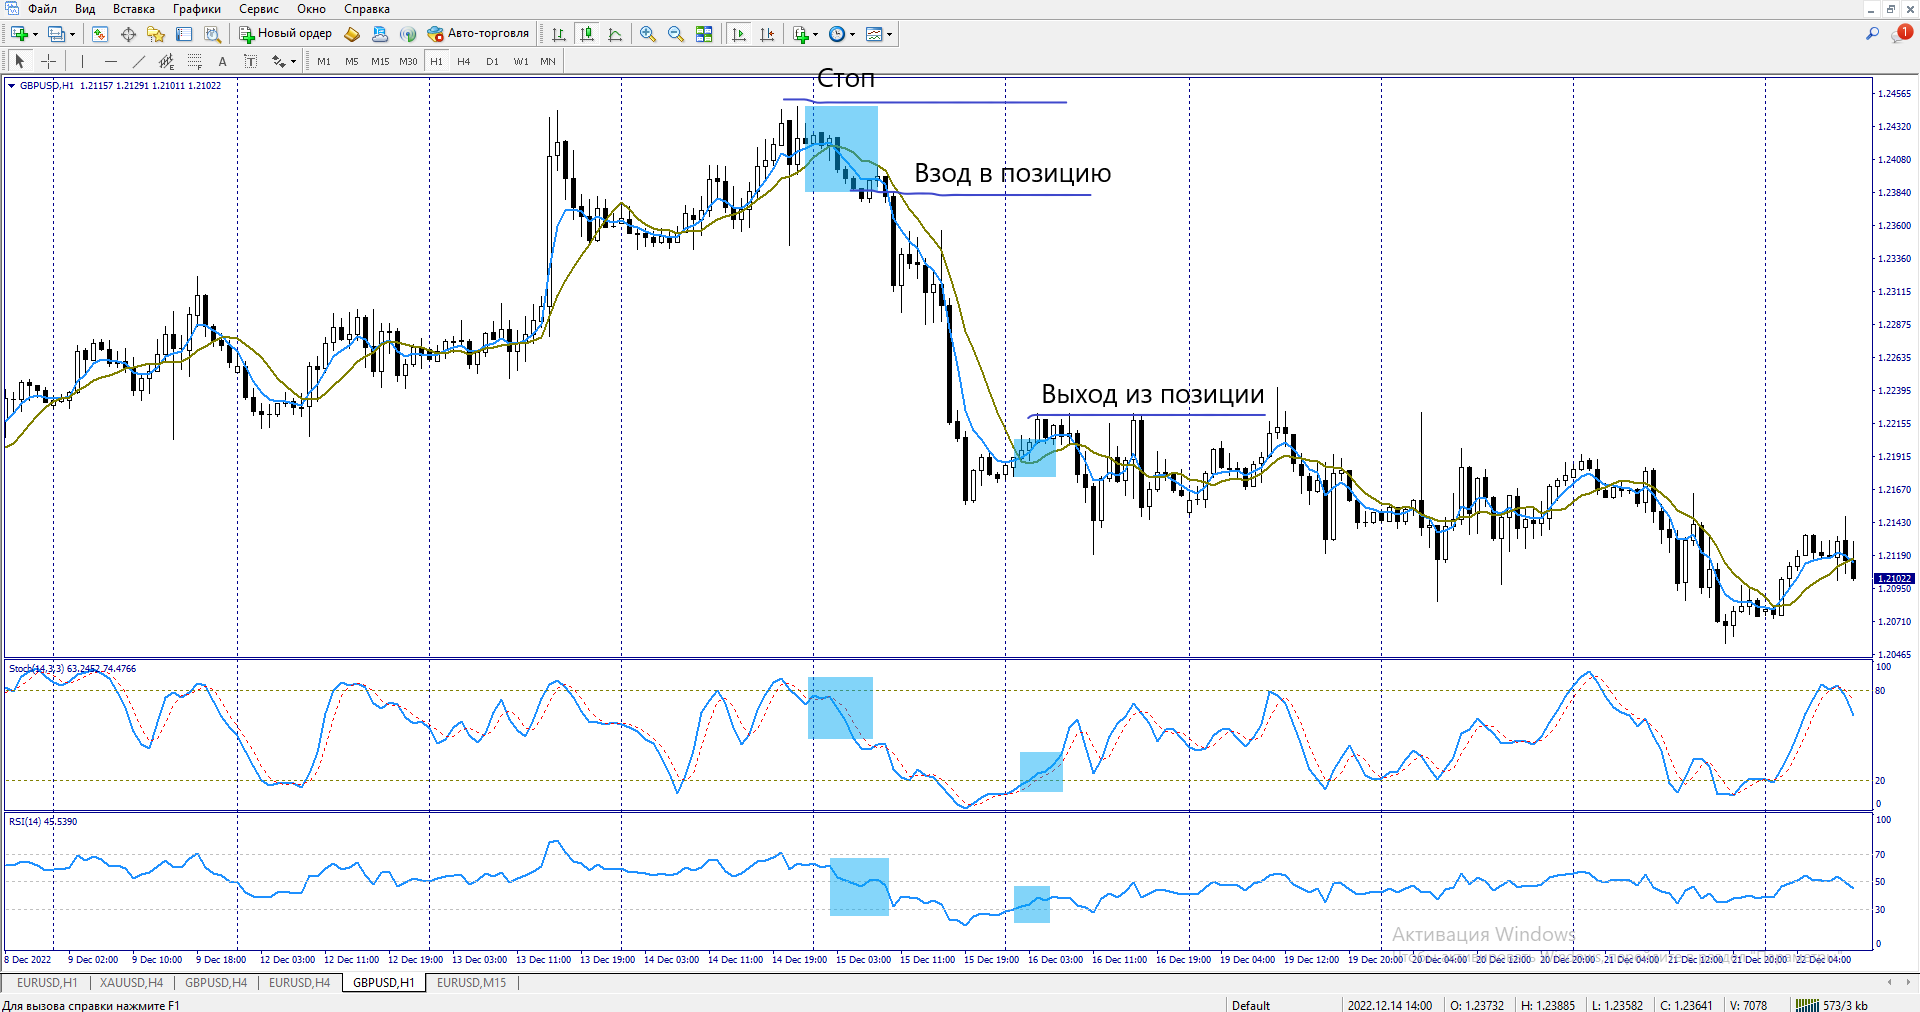This screenshot has width=1920, height=1012.
Task: Open the Signals radio-wave icon
Action: pos(408,34)
